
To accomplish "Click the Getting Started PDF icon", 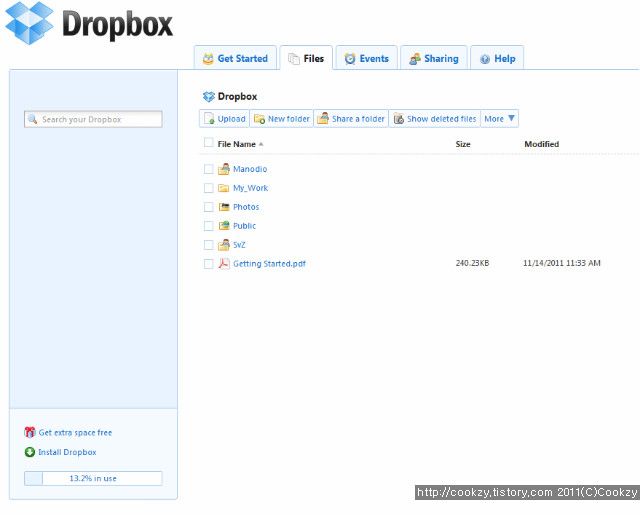I will click(x=224, y=264).
